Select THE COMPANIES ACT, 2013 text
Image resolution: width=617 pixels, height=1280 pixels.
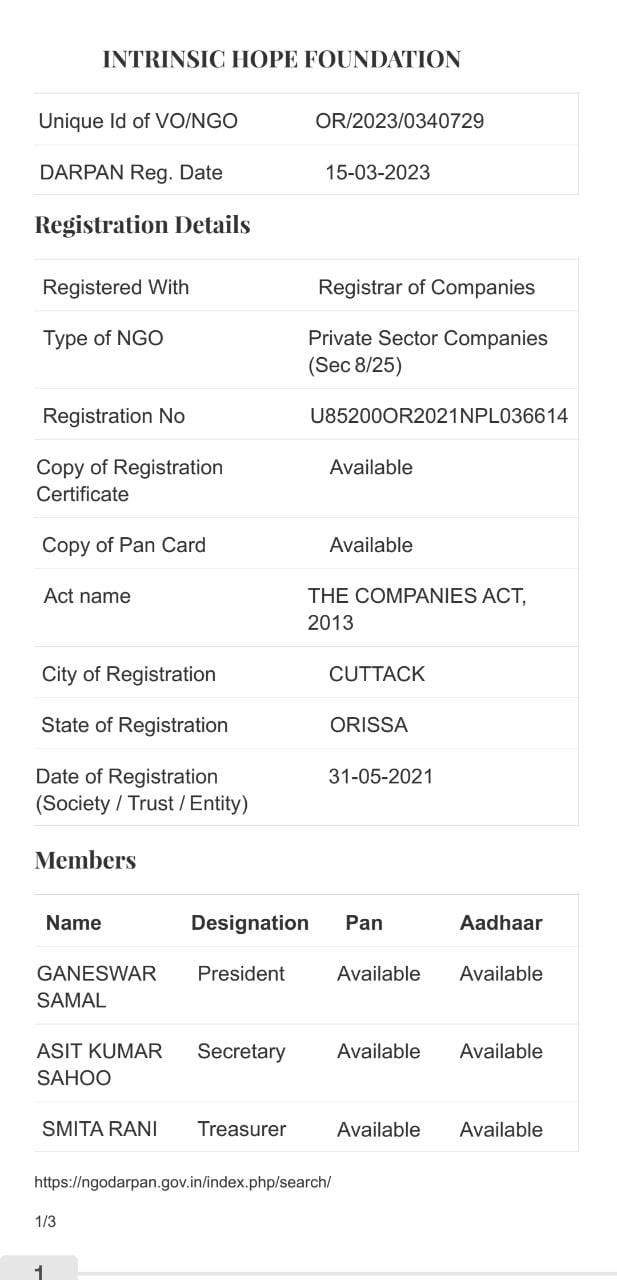click(416, 609)
